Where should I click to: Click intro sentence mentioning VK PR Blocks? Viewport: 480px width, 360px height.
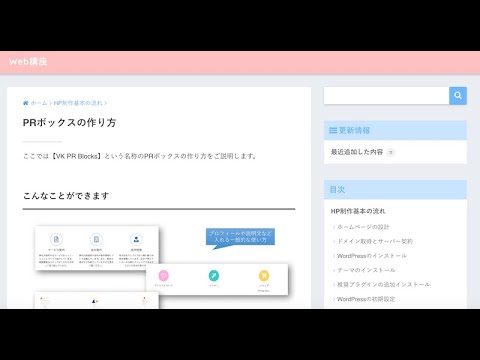pyautogui.click(x=140, y=156)
